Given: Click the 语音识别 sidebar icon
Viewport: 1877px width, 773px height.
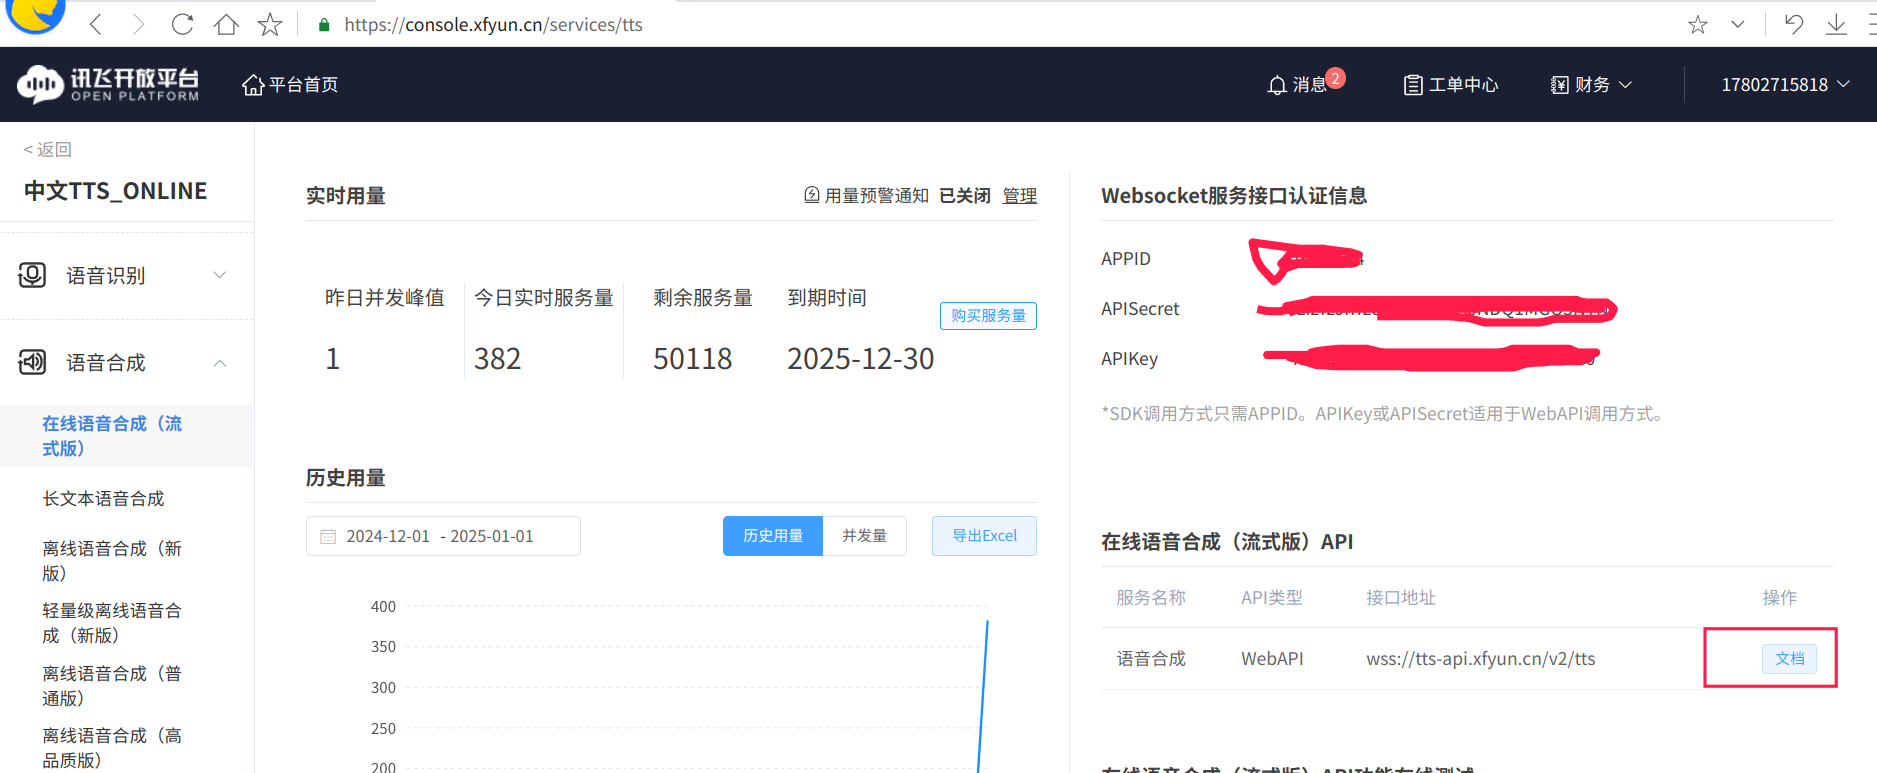Looking at the screenshot, I should point(33,275).
